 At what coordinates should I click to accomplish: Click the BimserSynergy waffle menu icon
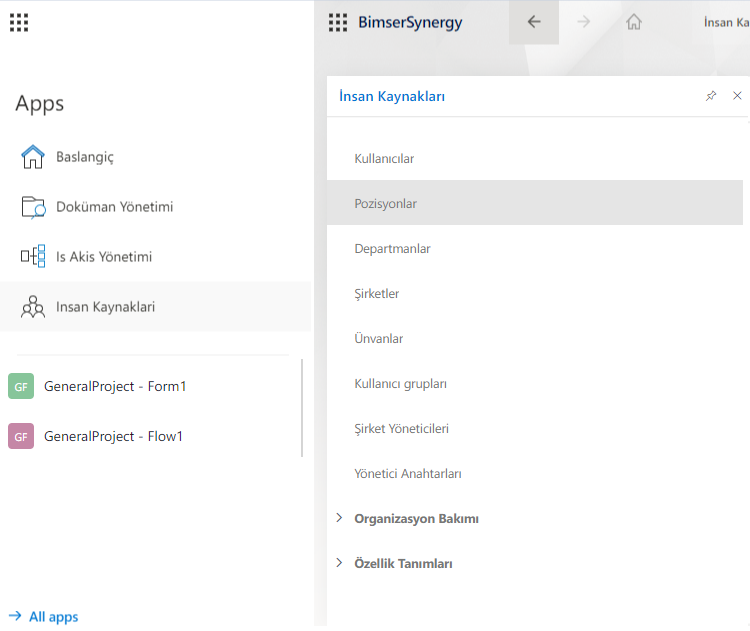(338, 22)
